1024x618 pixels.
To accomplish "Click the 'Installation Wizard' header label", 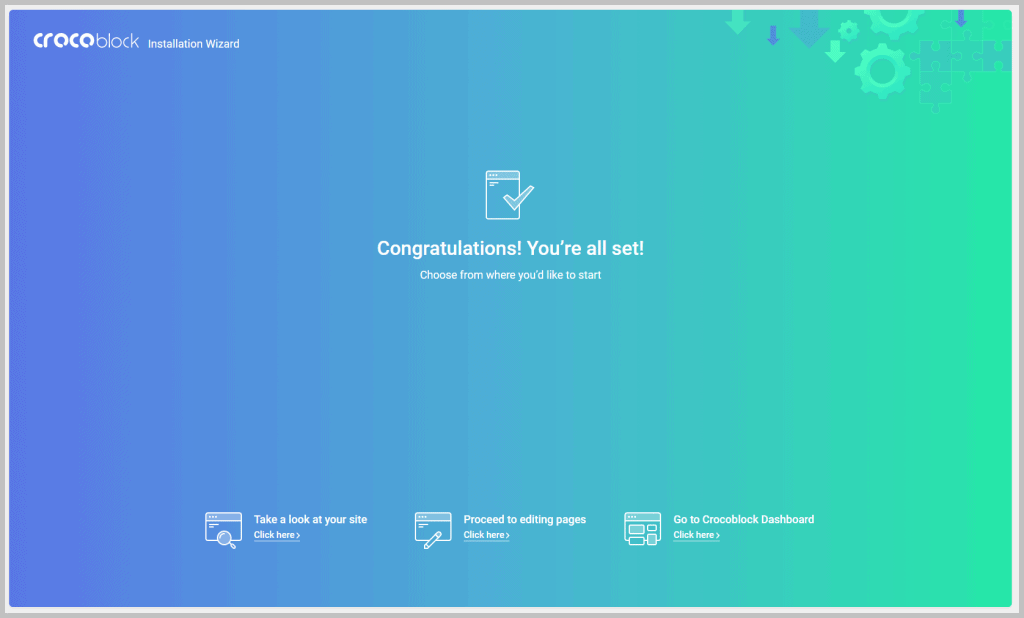I will click(193, 44).
